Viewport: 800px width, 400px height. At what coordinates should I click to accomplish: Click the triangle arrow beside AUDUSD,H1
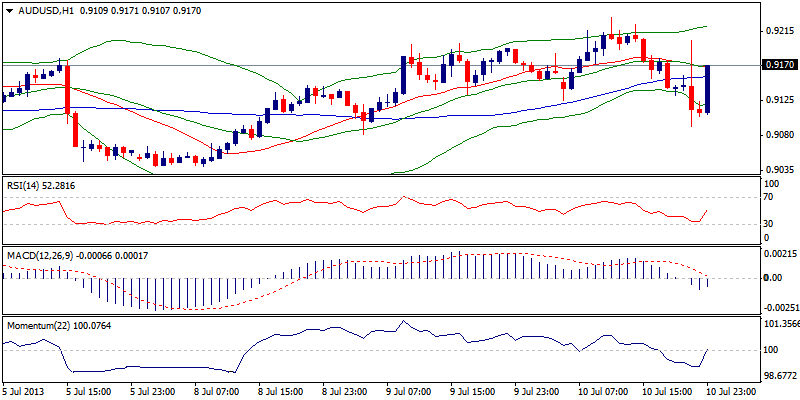[x=8, y=9]
